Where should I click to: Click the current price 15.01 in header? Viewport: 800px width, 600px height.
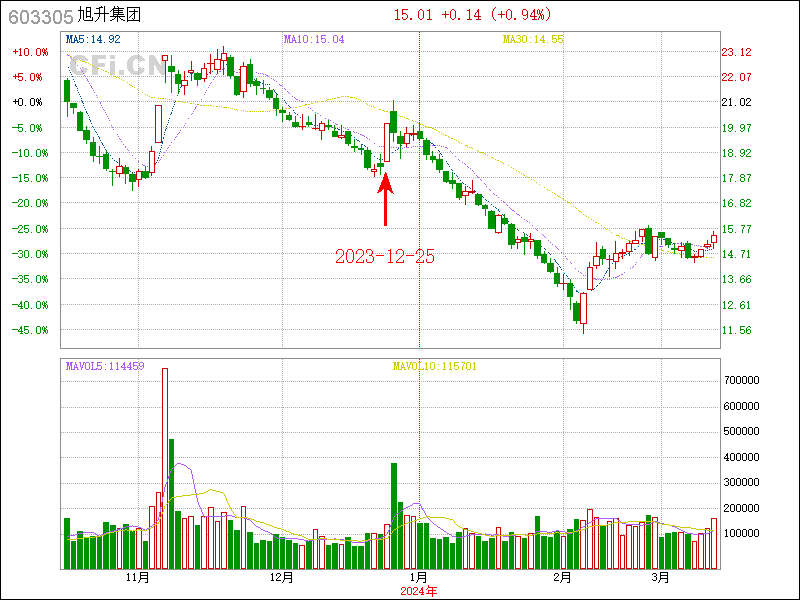pos(413,15)
